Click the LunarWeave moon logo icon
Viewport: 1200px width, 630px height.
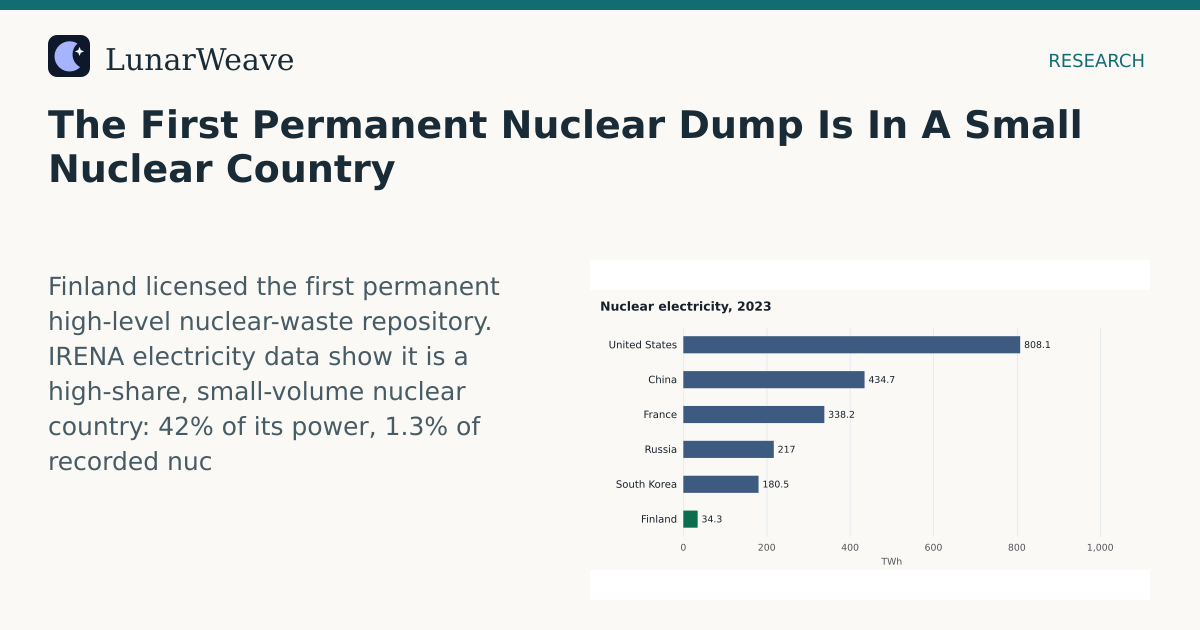69,56
